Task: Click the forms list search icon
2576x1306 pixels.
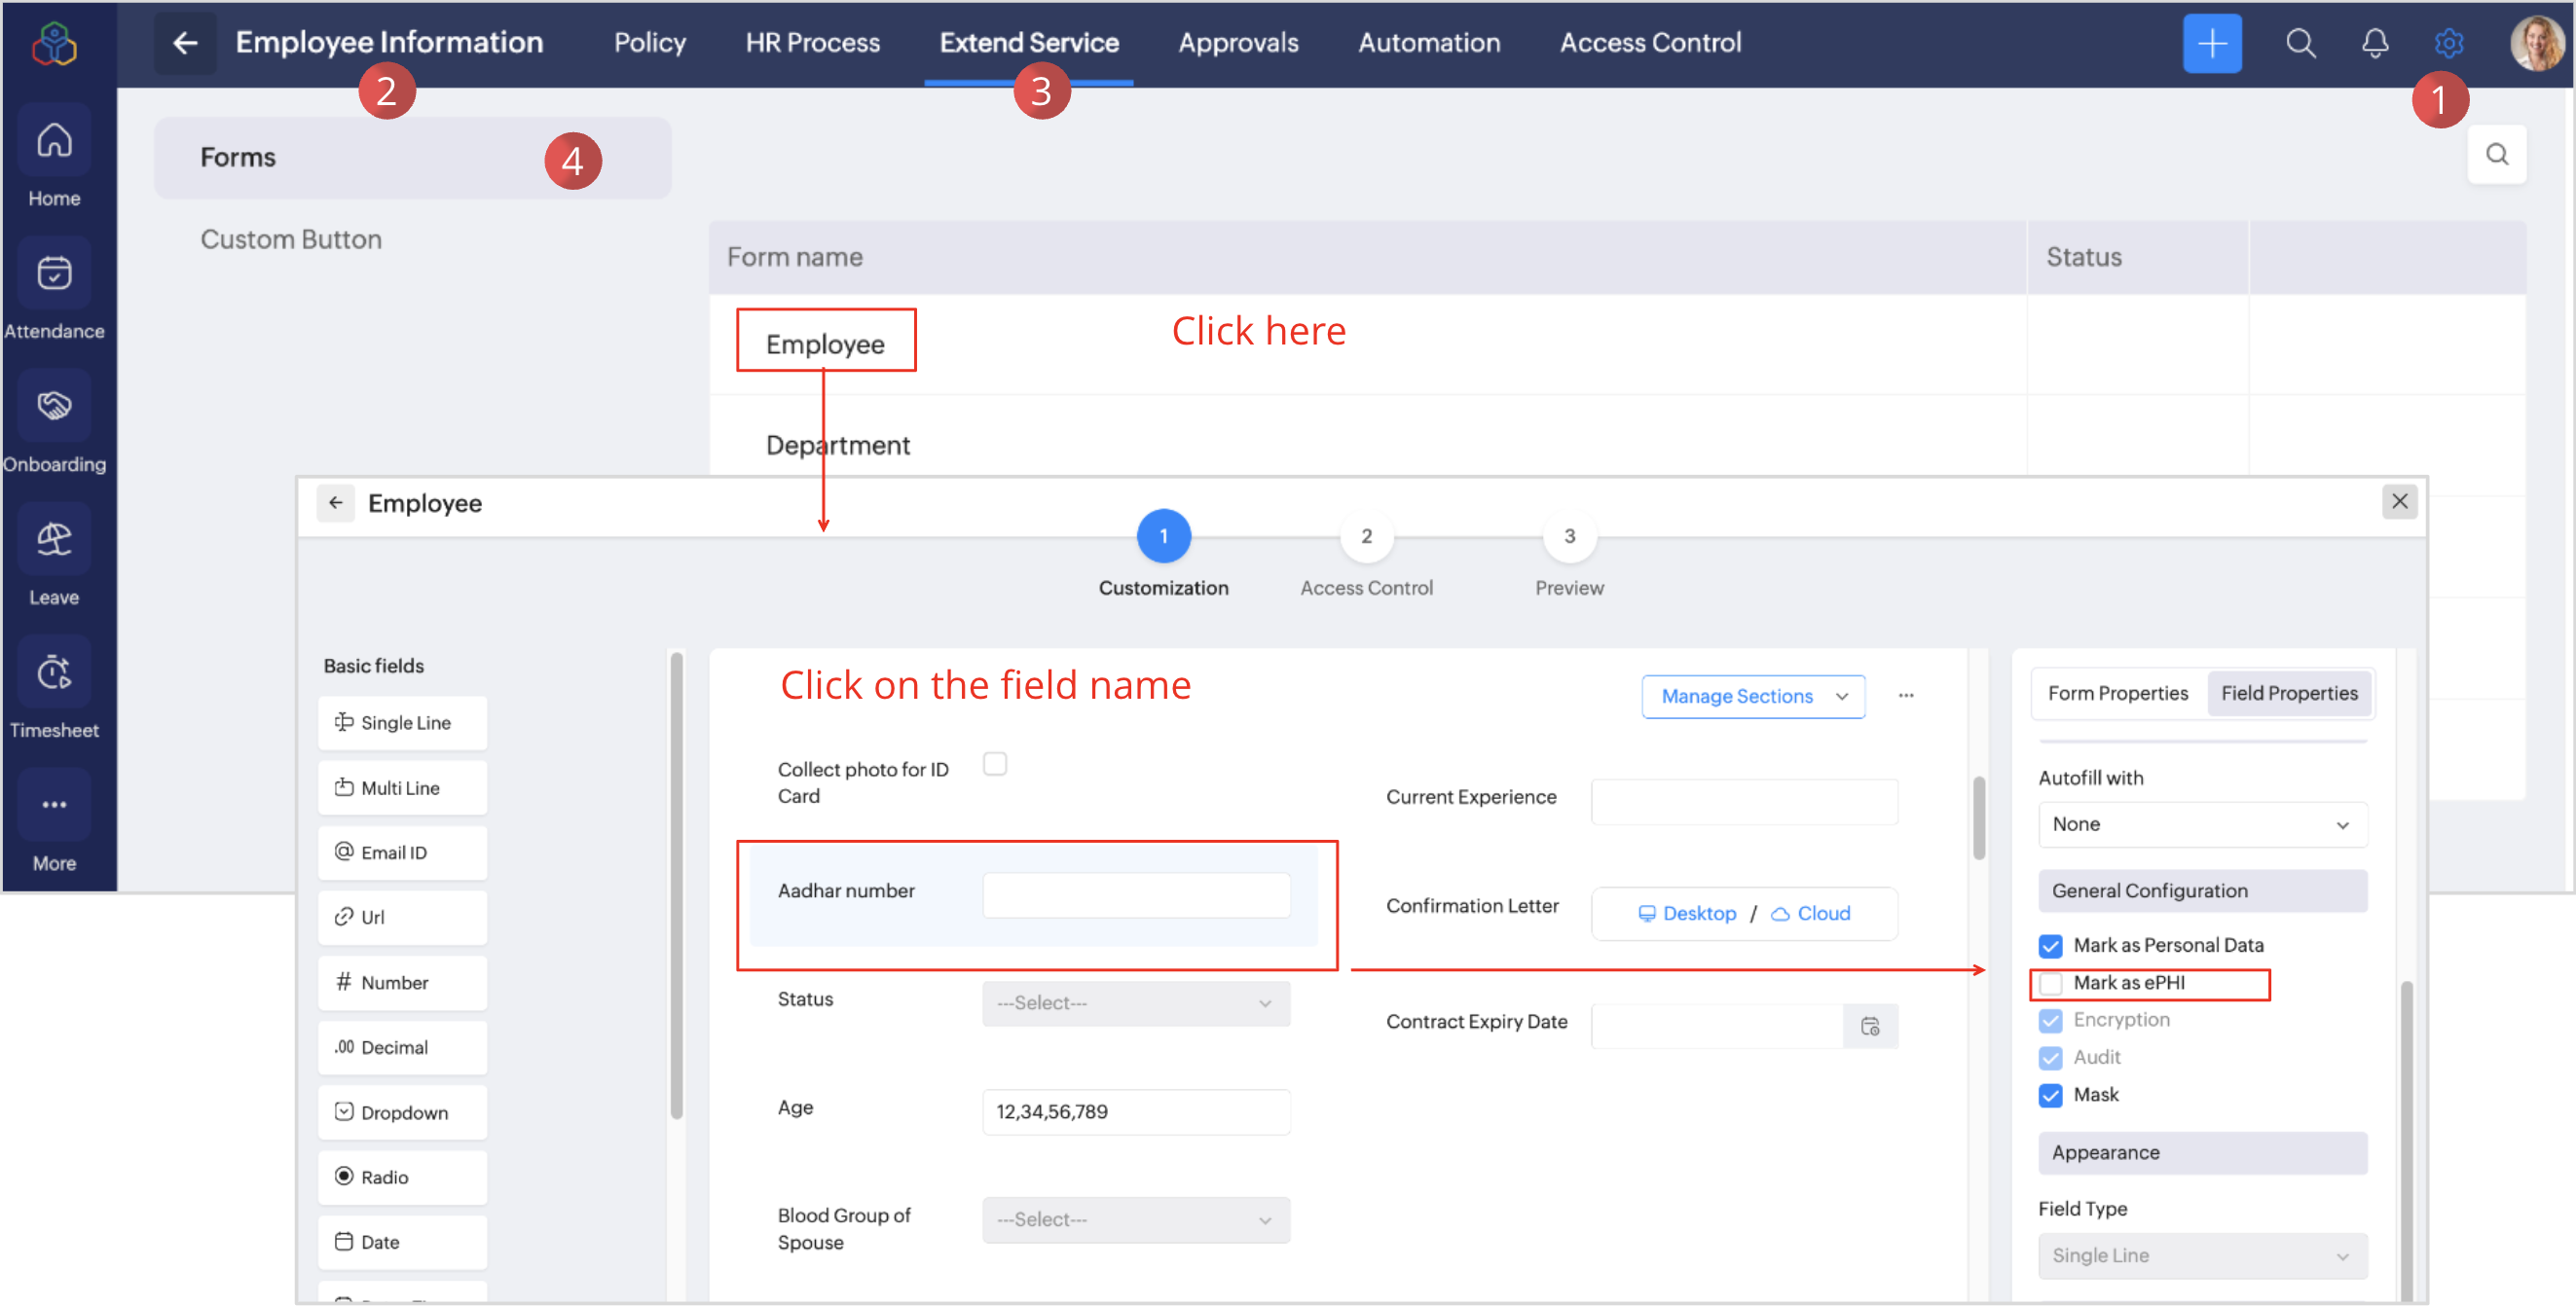Action: (x=2497, y=154)
